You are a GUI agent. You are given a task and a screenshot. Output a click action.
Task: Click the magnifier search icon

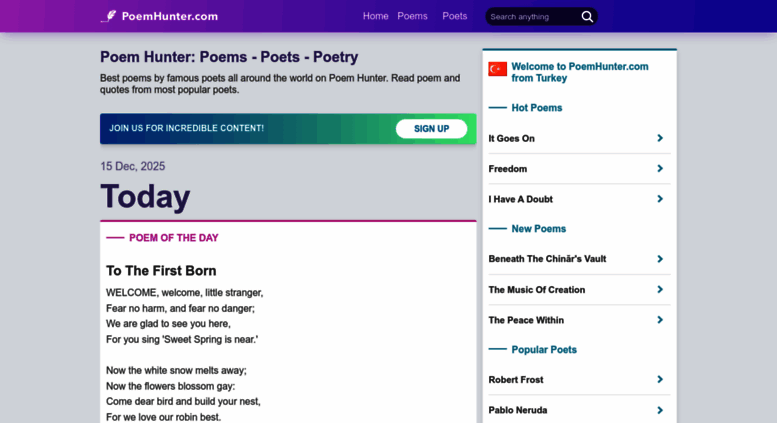(x=587, y=16)
